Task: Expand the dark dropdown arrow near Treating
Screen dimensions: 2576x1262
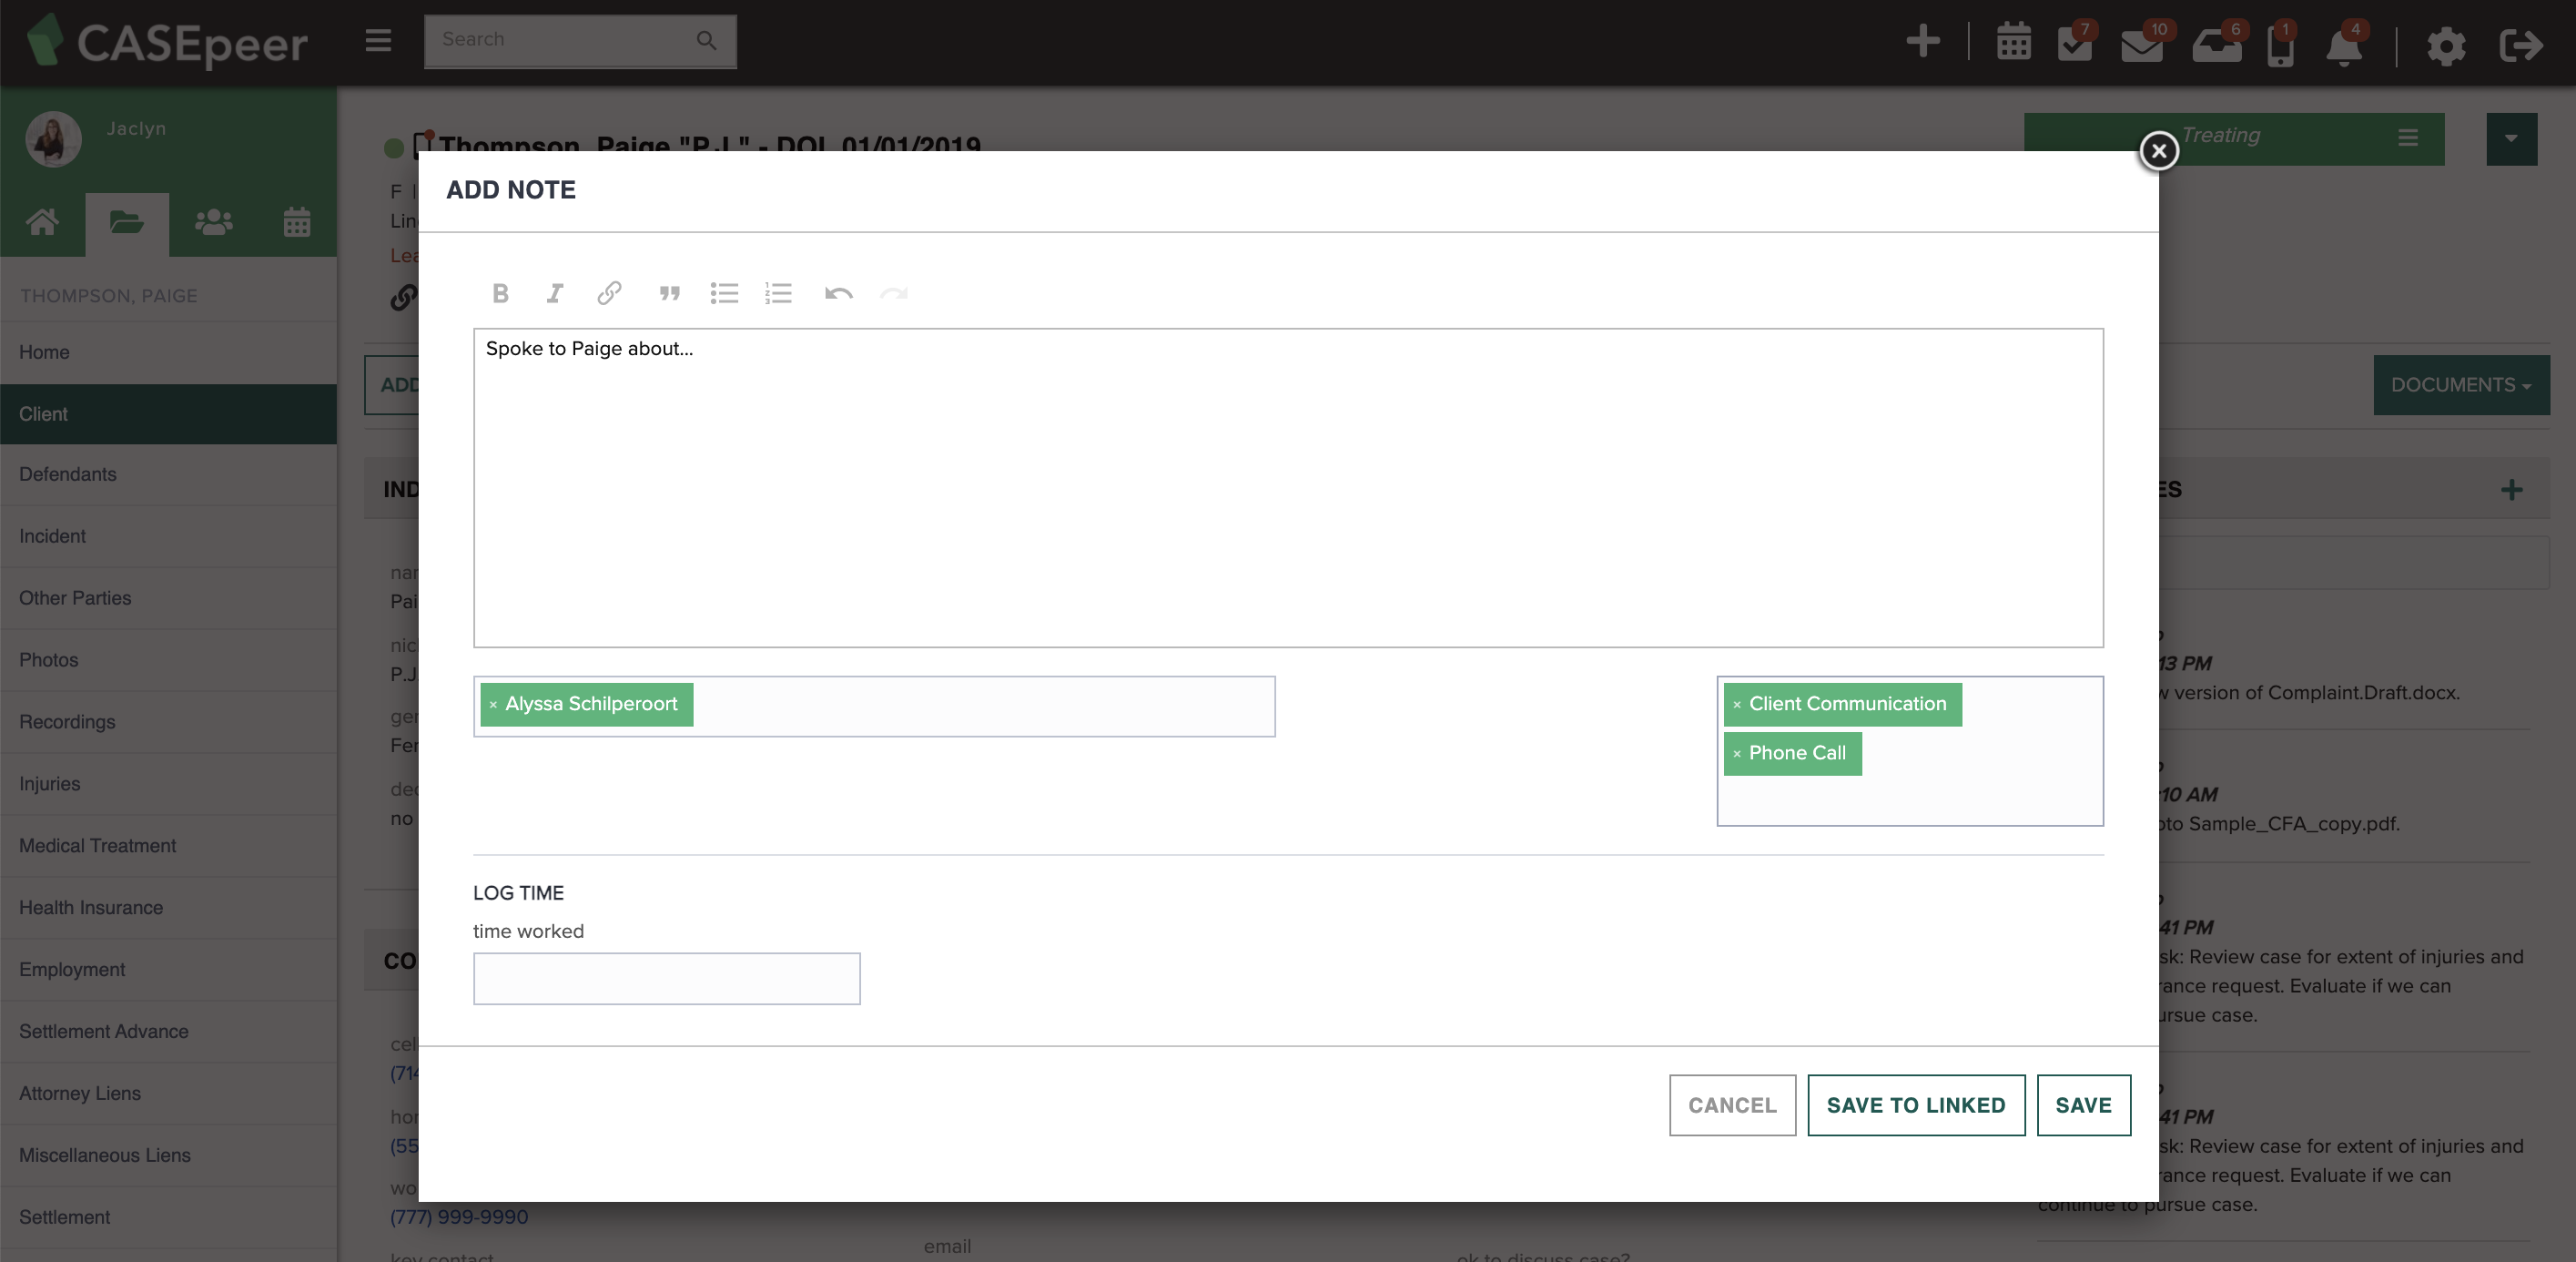Action: [2512, 138]
